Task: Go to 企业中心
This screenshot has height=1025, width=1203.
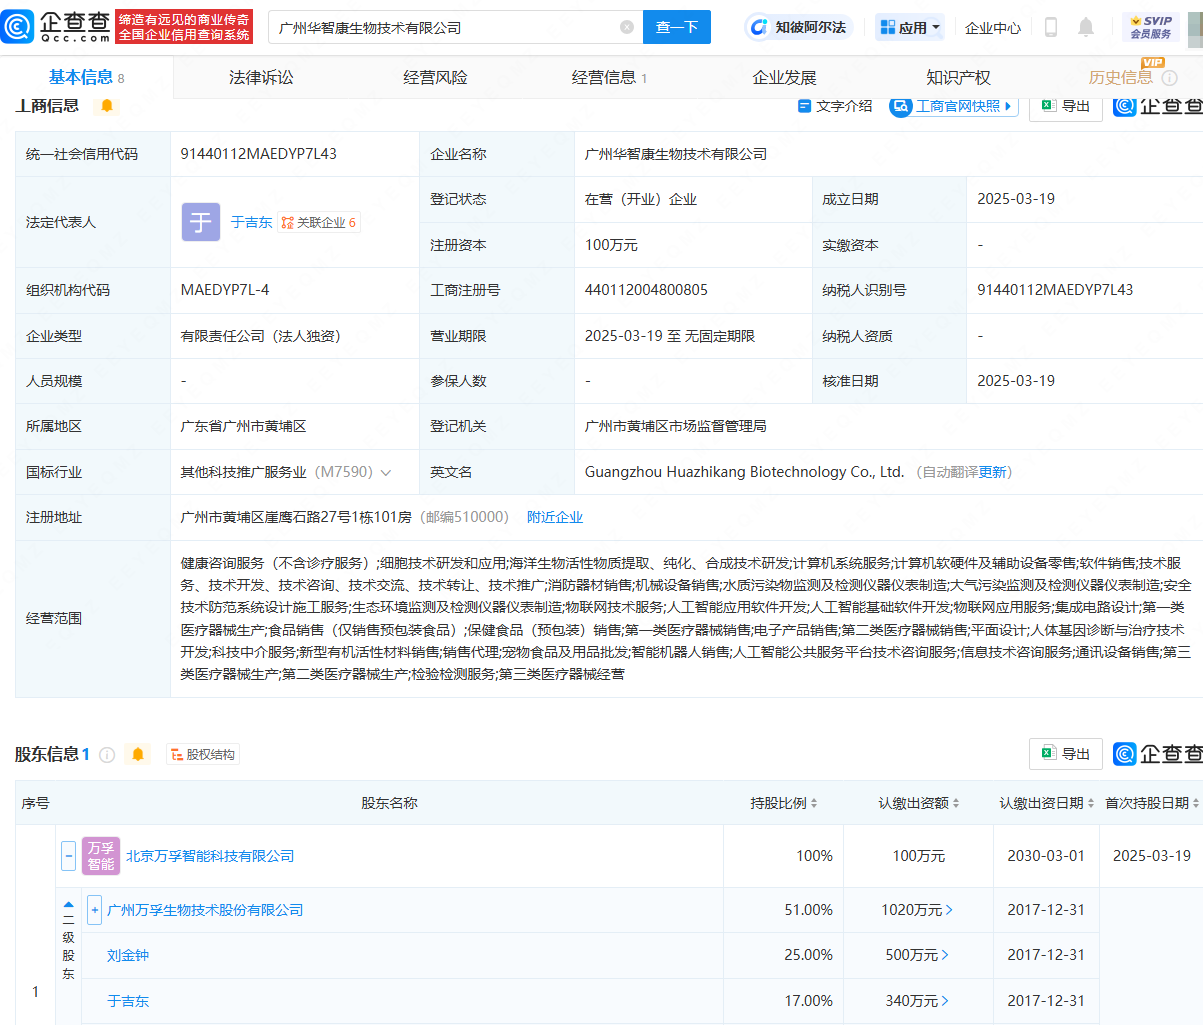Action: [993, 28]
